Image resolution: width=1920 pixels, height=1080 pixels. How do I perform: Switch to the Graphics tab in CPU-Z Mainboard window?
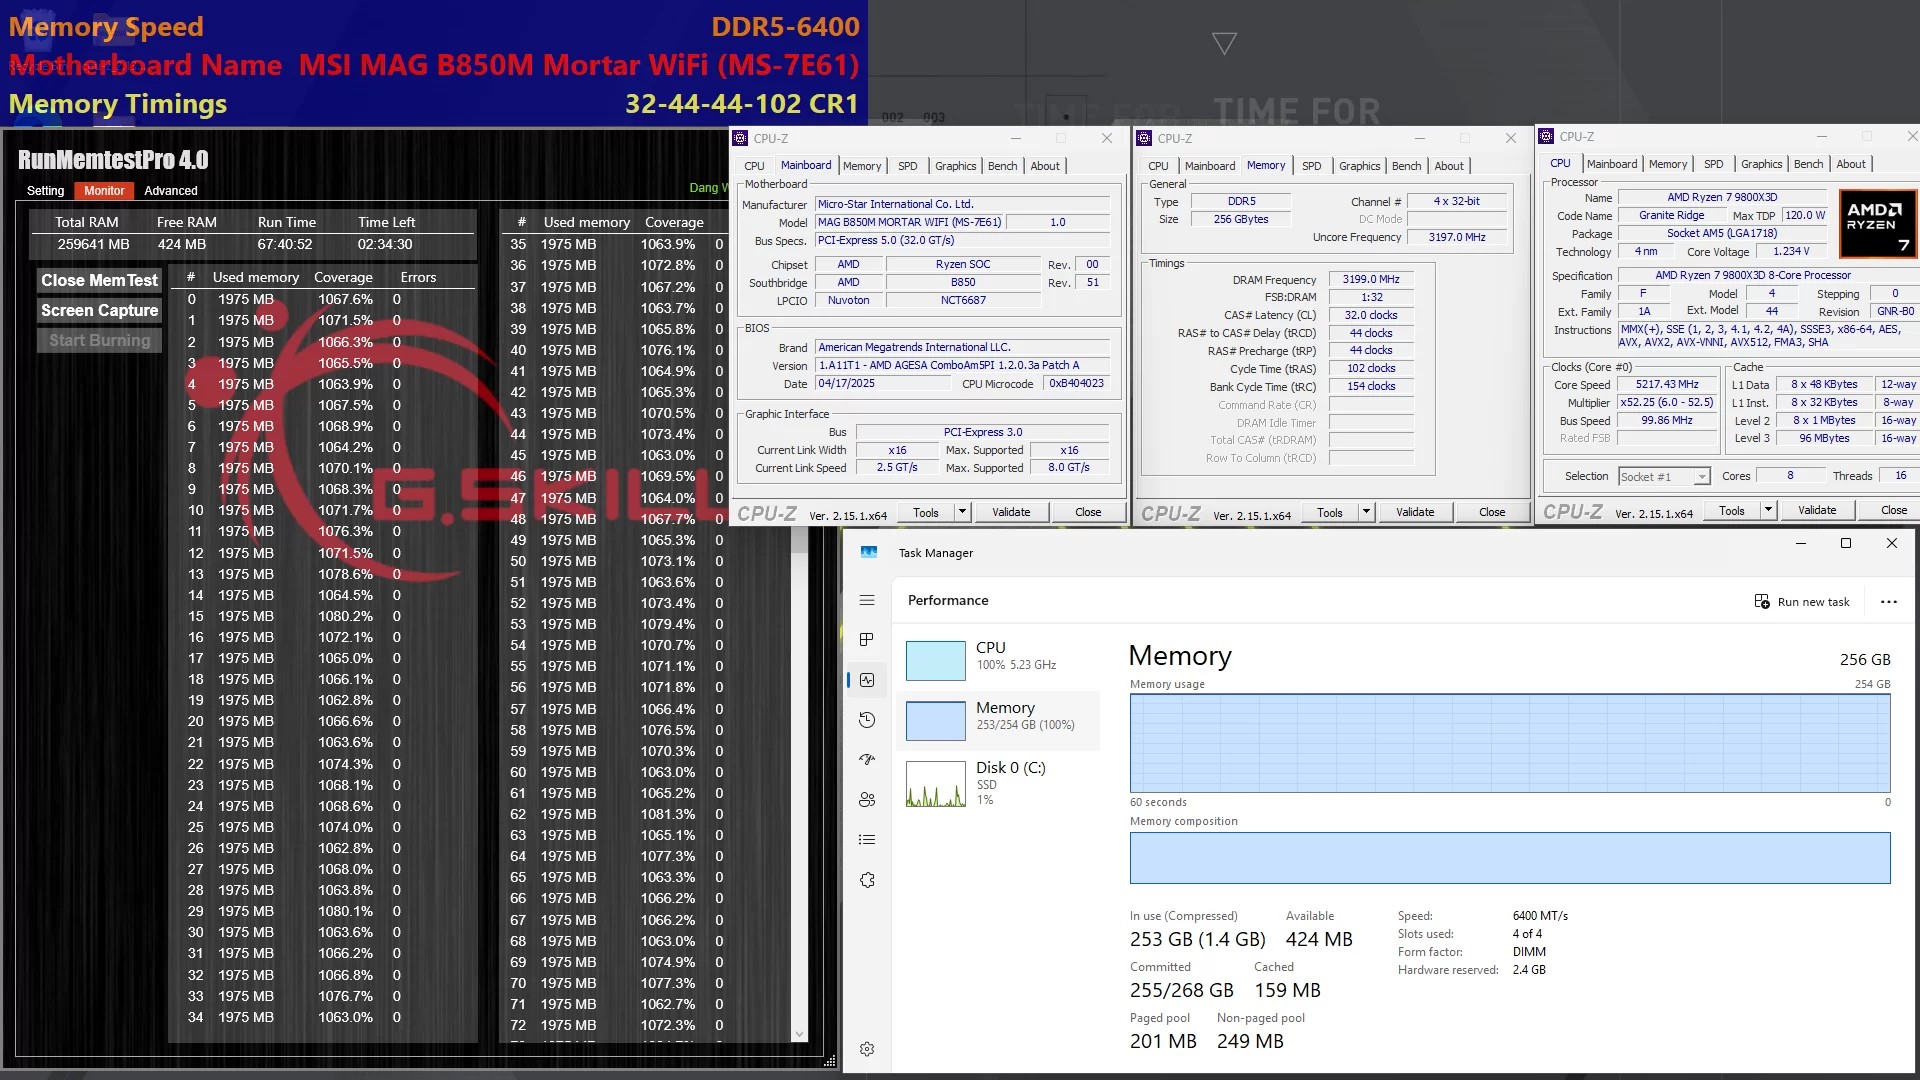pos(955,166)
